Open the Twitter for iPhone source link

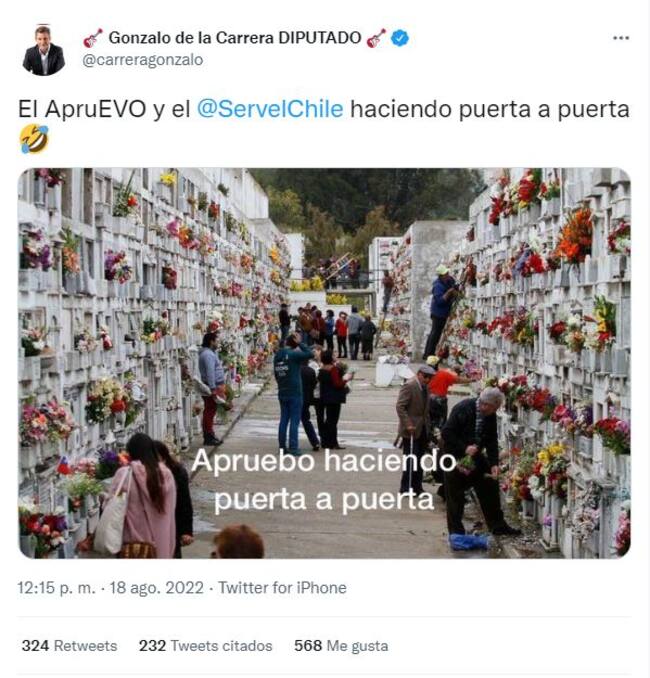282,588
